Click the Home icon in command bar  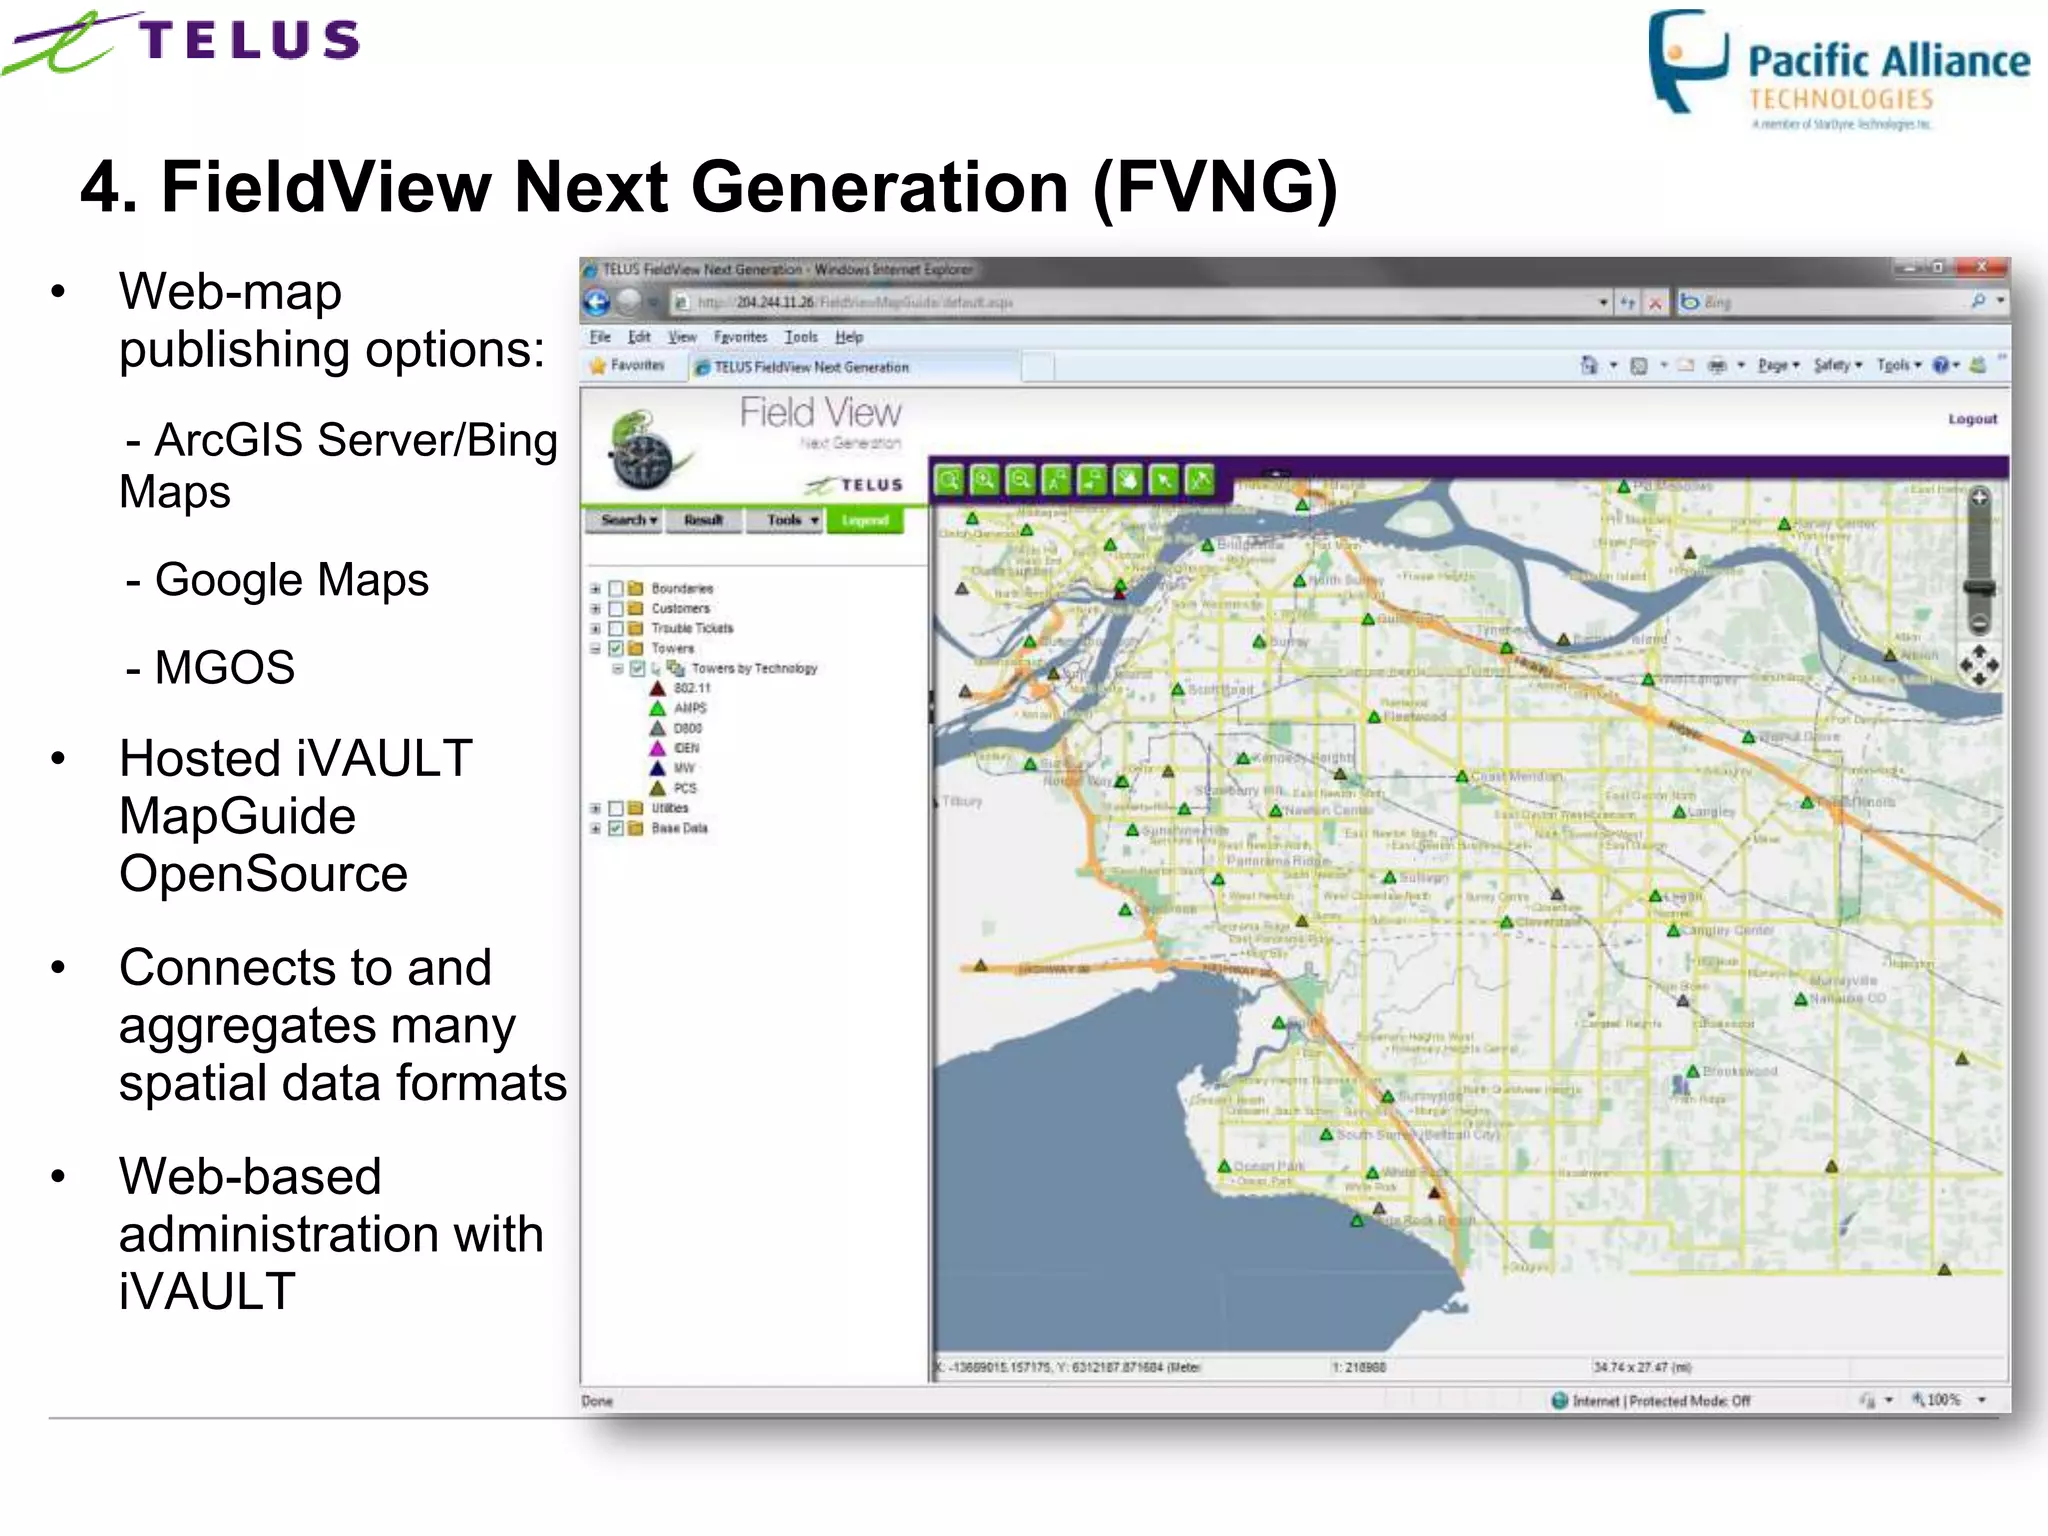[1589, 365]
